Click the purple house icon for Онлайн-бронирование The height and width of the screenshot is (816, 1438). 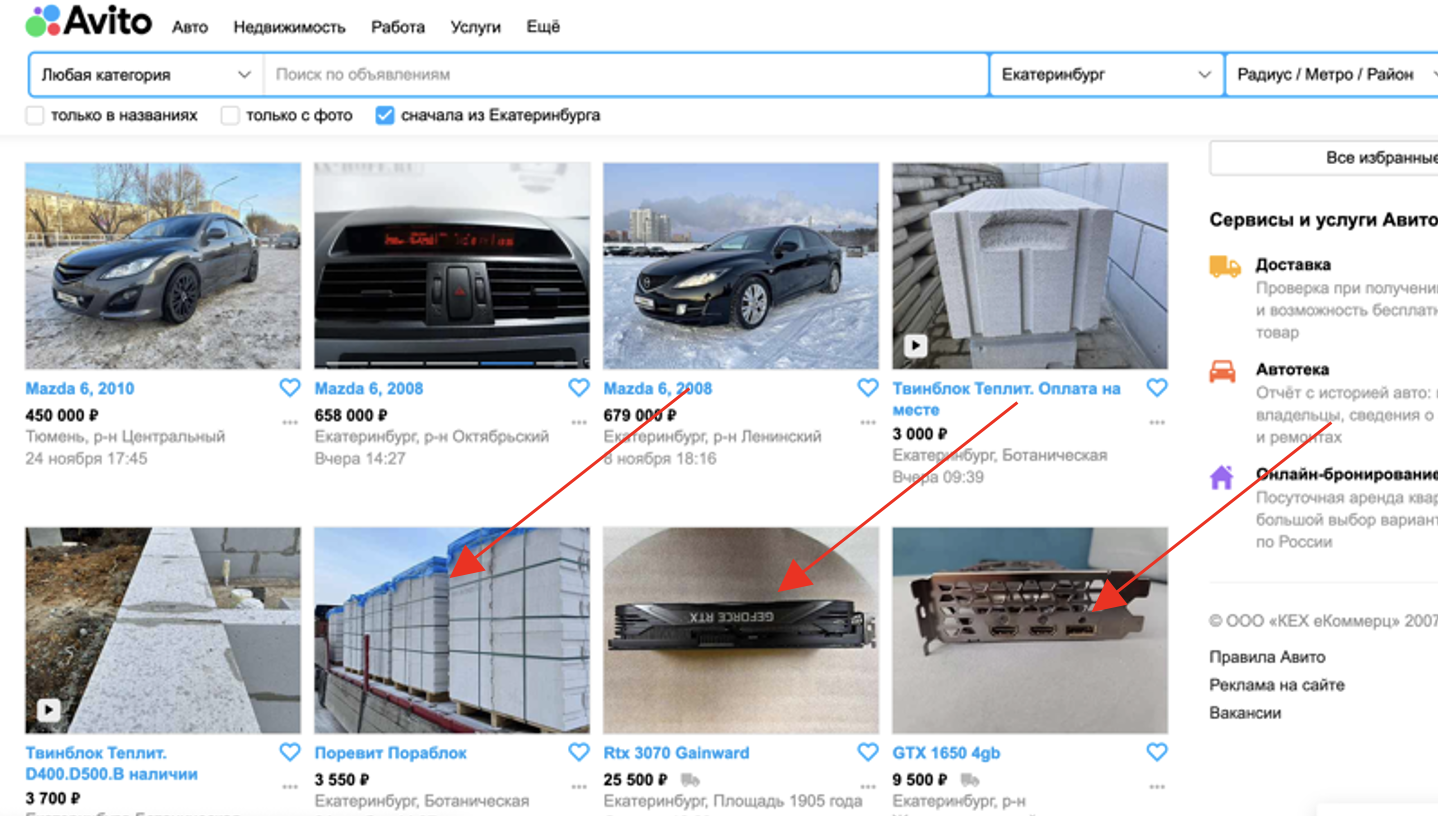1222,477
